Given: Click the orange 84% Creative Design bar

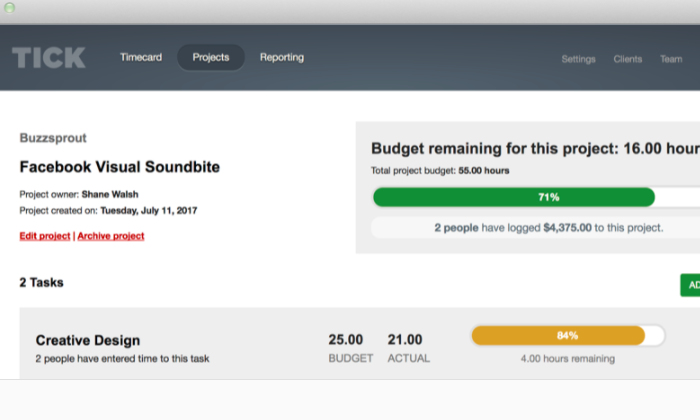Looking at the screenshot, I should click(558, 336).
